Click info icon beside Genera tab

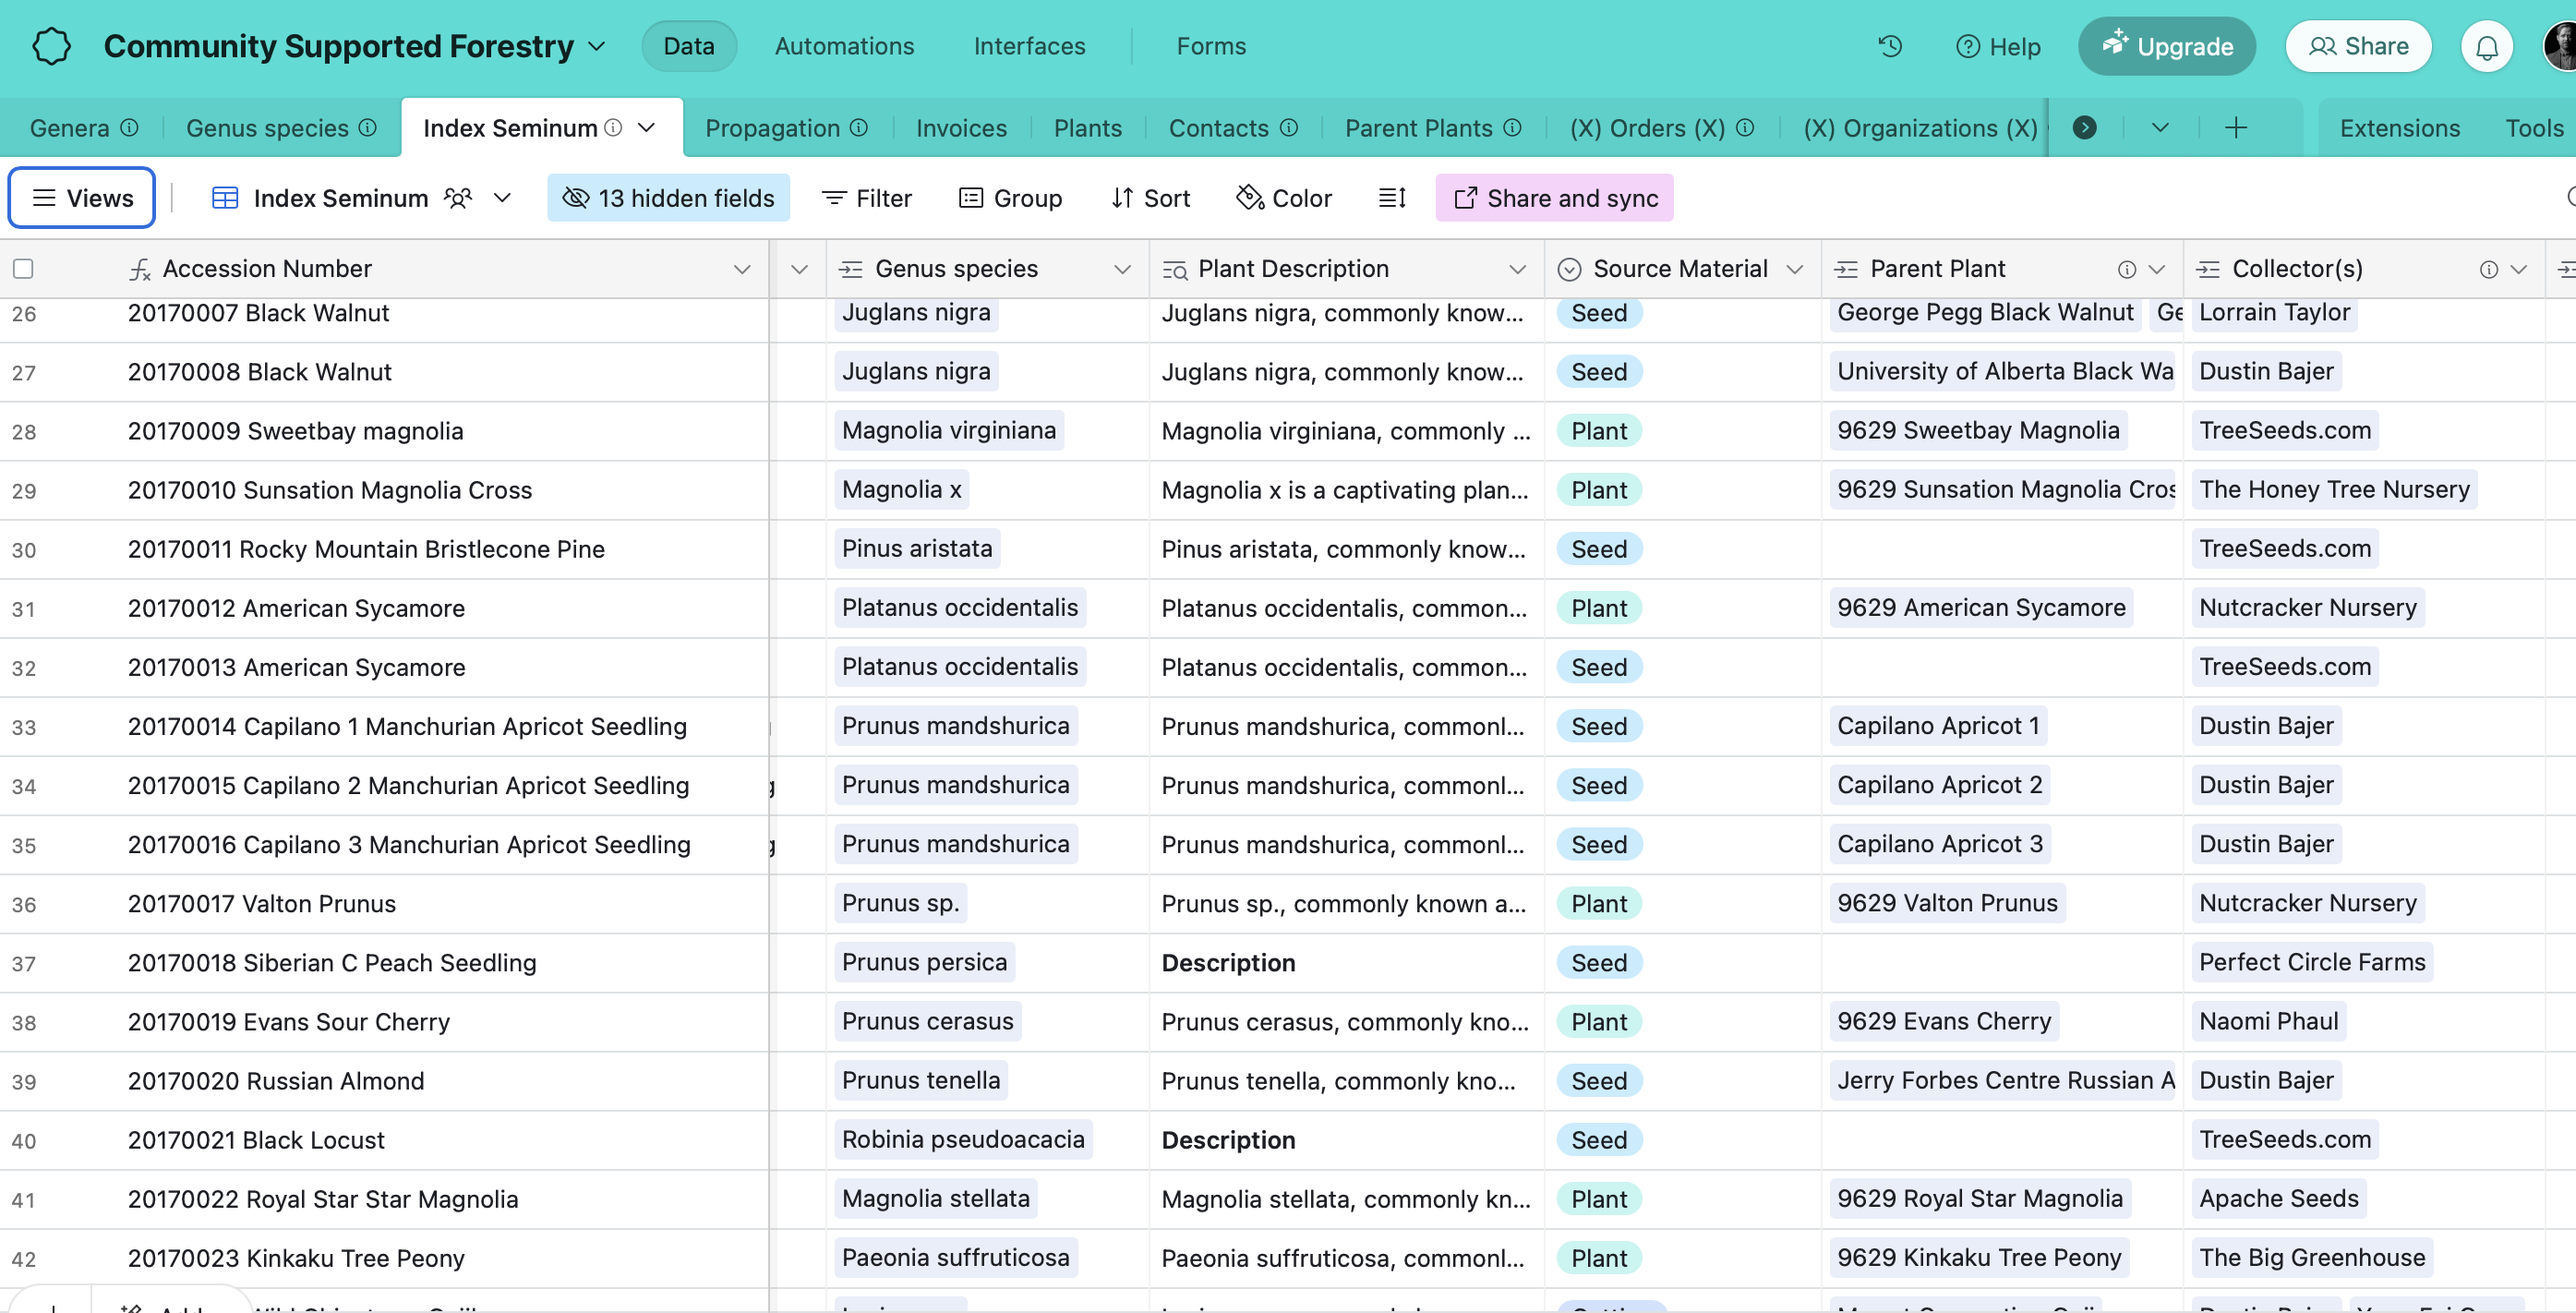tap(130, 128)
